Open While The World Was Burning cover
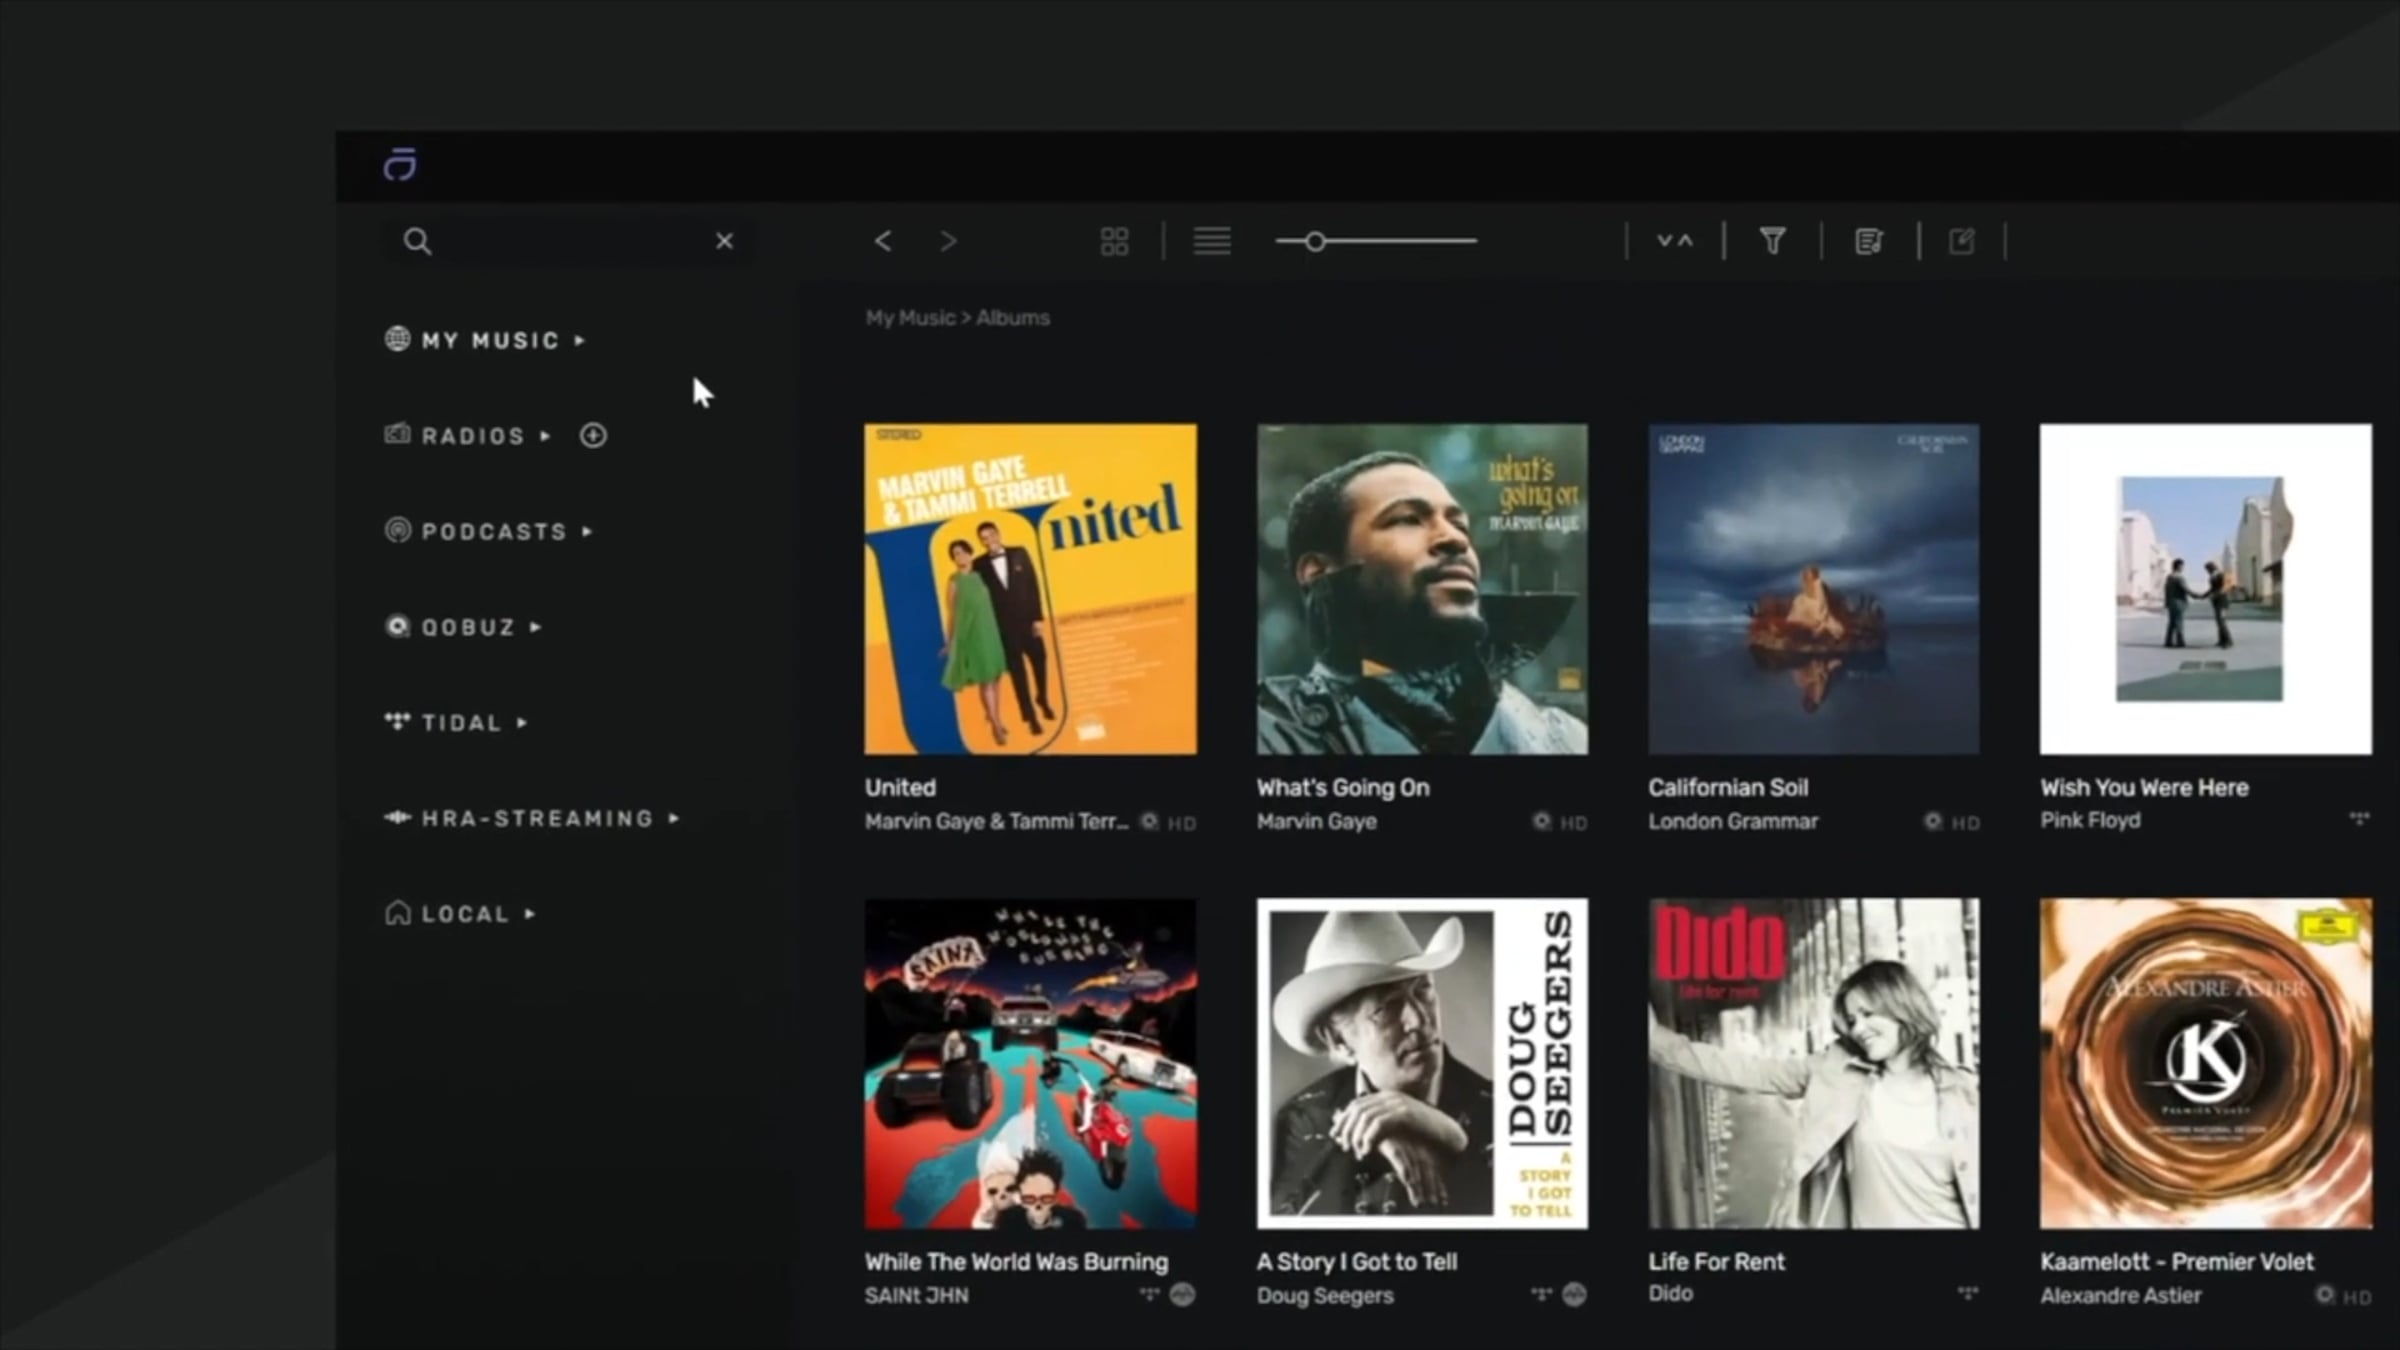This screenshot has width=2400, height=1350. (1030, 1064)
